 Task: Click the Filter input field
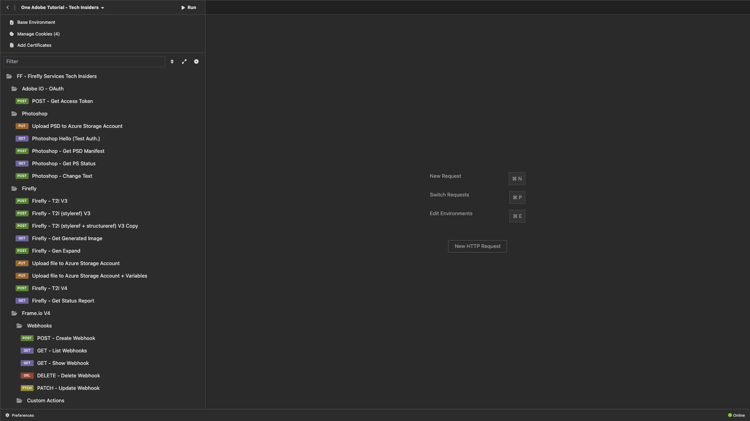(x=84, y=62)
